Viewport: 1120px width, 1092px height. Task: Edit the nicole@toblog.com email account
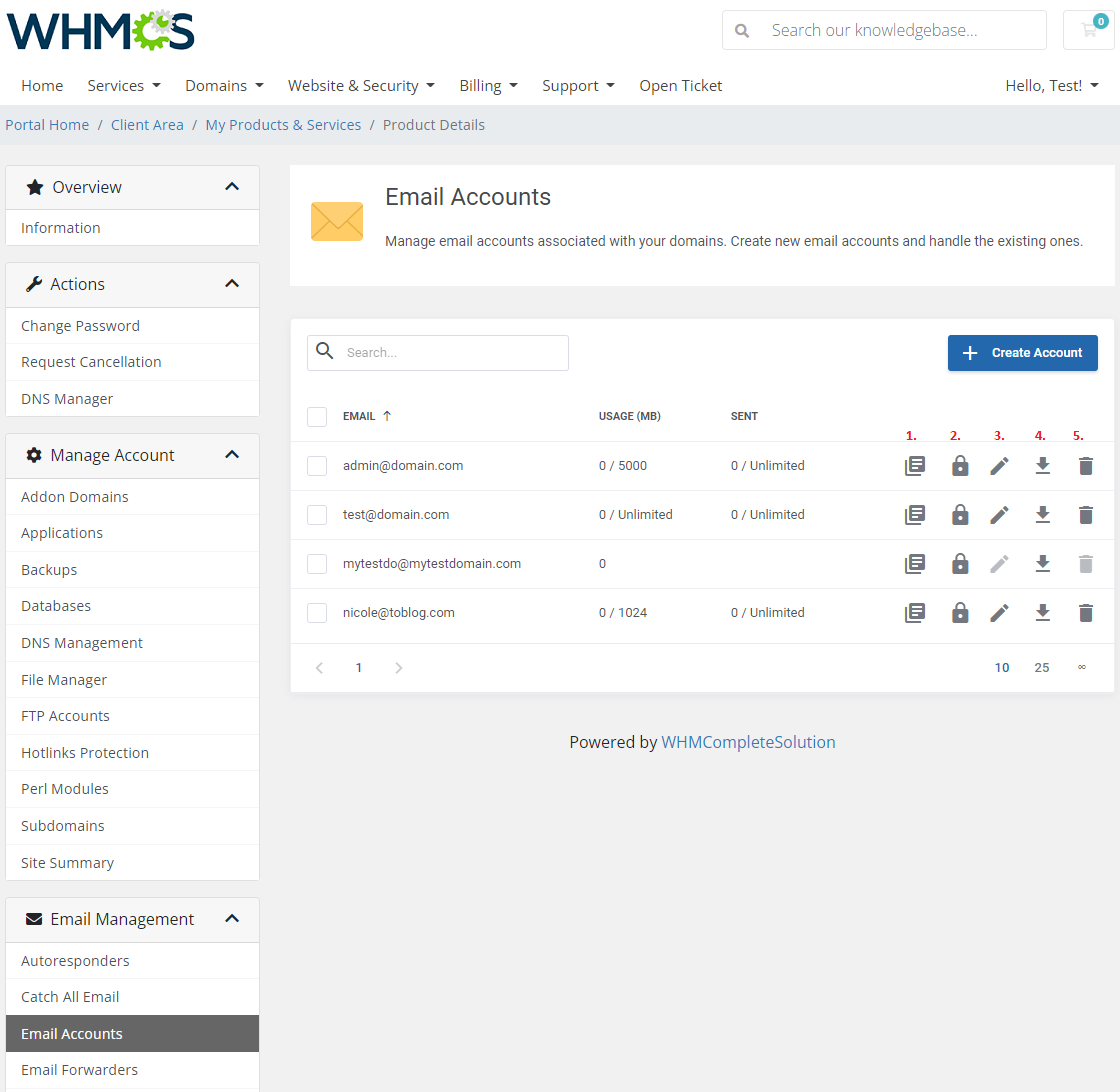tap(999, 612)
